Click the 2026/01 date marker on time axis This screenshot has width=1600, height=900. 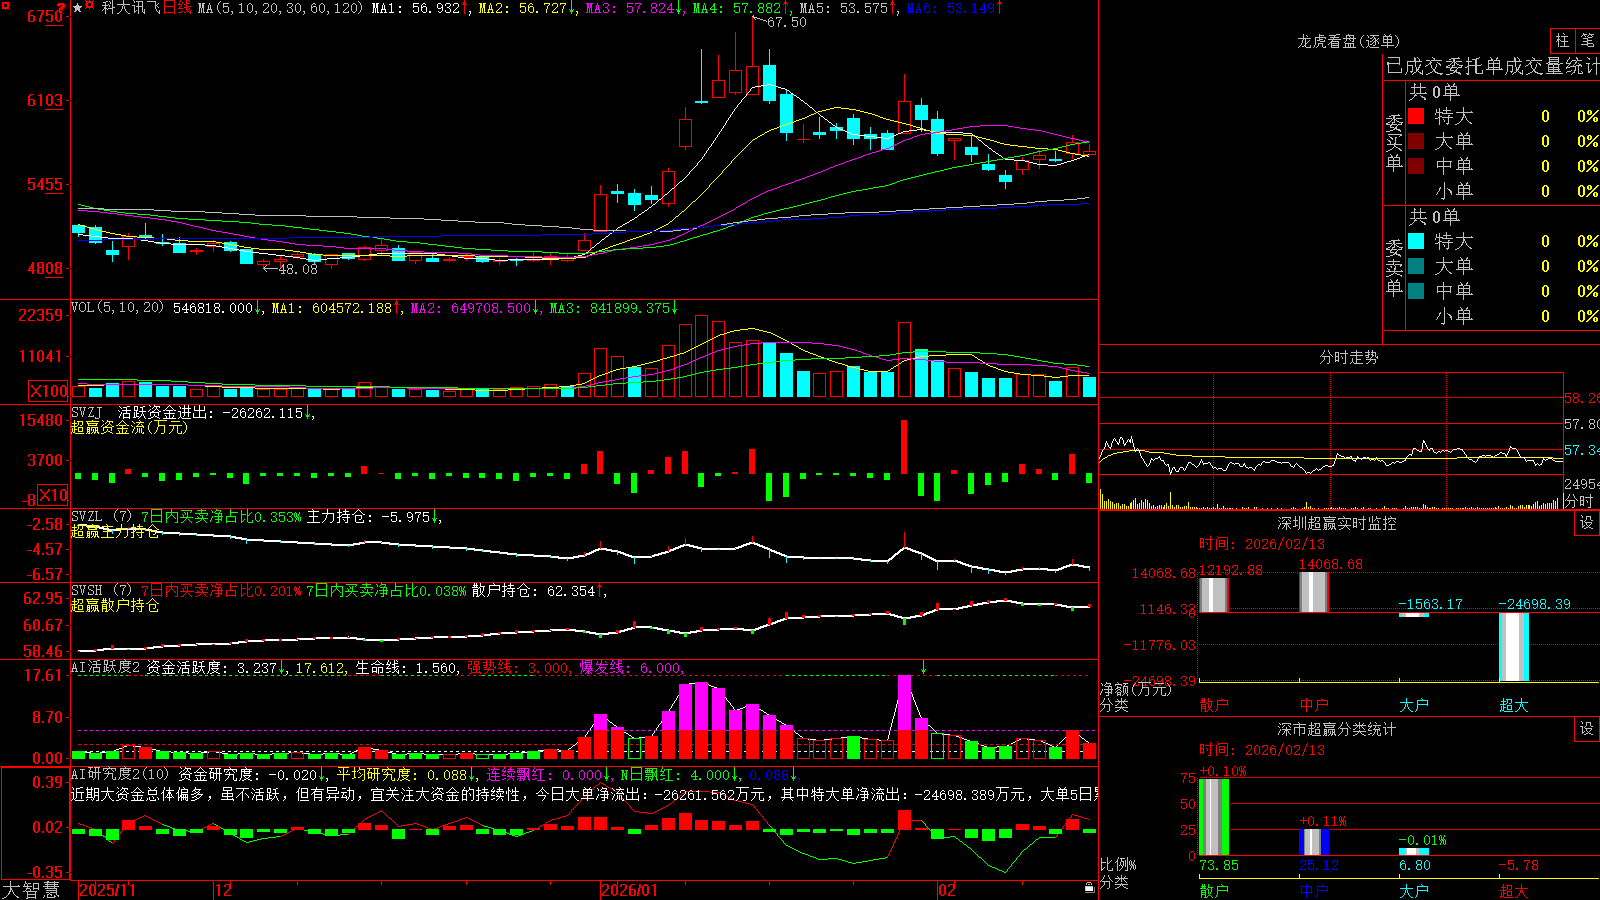tap(630, 890)
